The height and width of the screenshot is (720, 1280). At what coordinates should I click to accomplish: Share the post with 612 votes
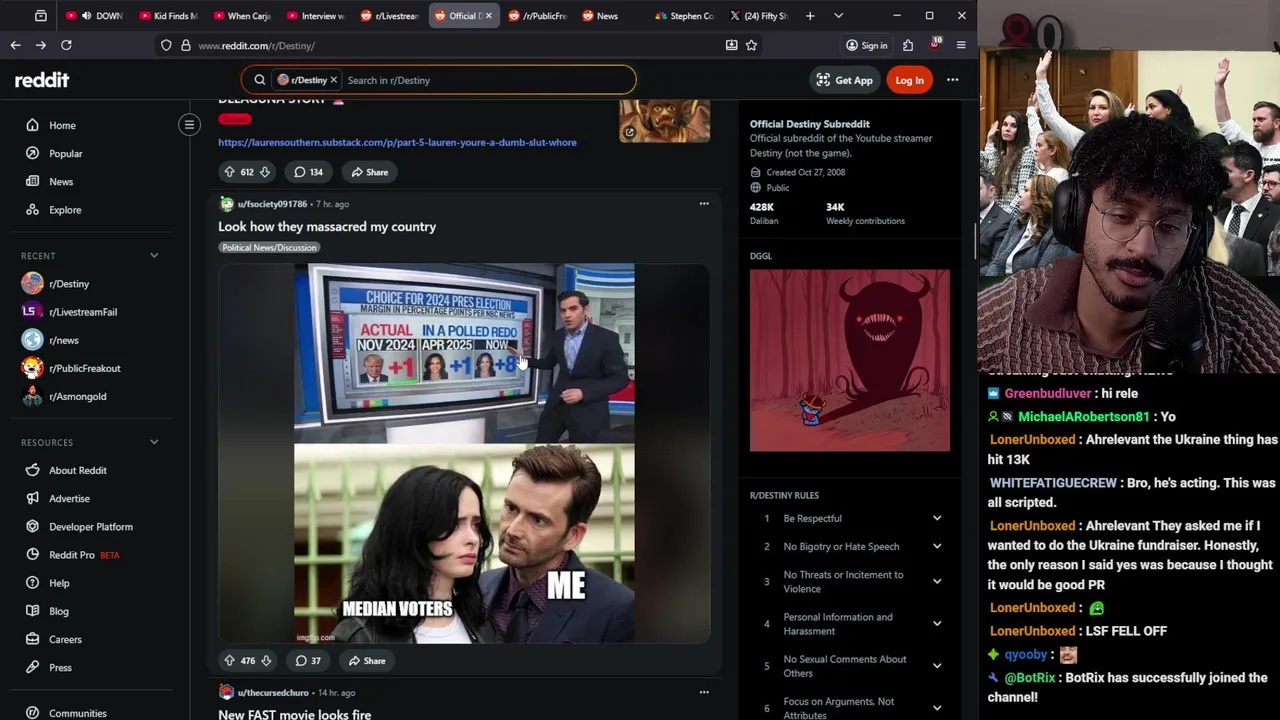pos(369,172)
